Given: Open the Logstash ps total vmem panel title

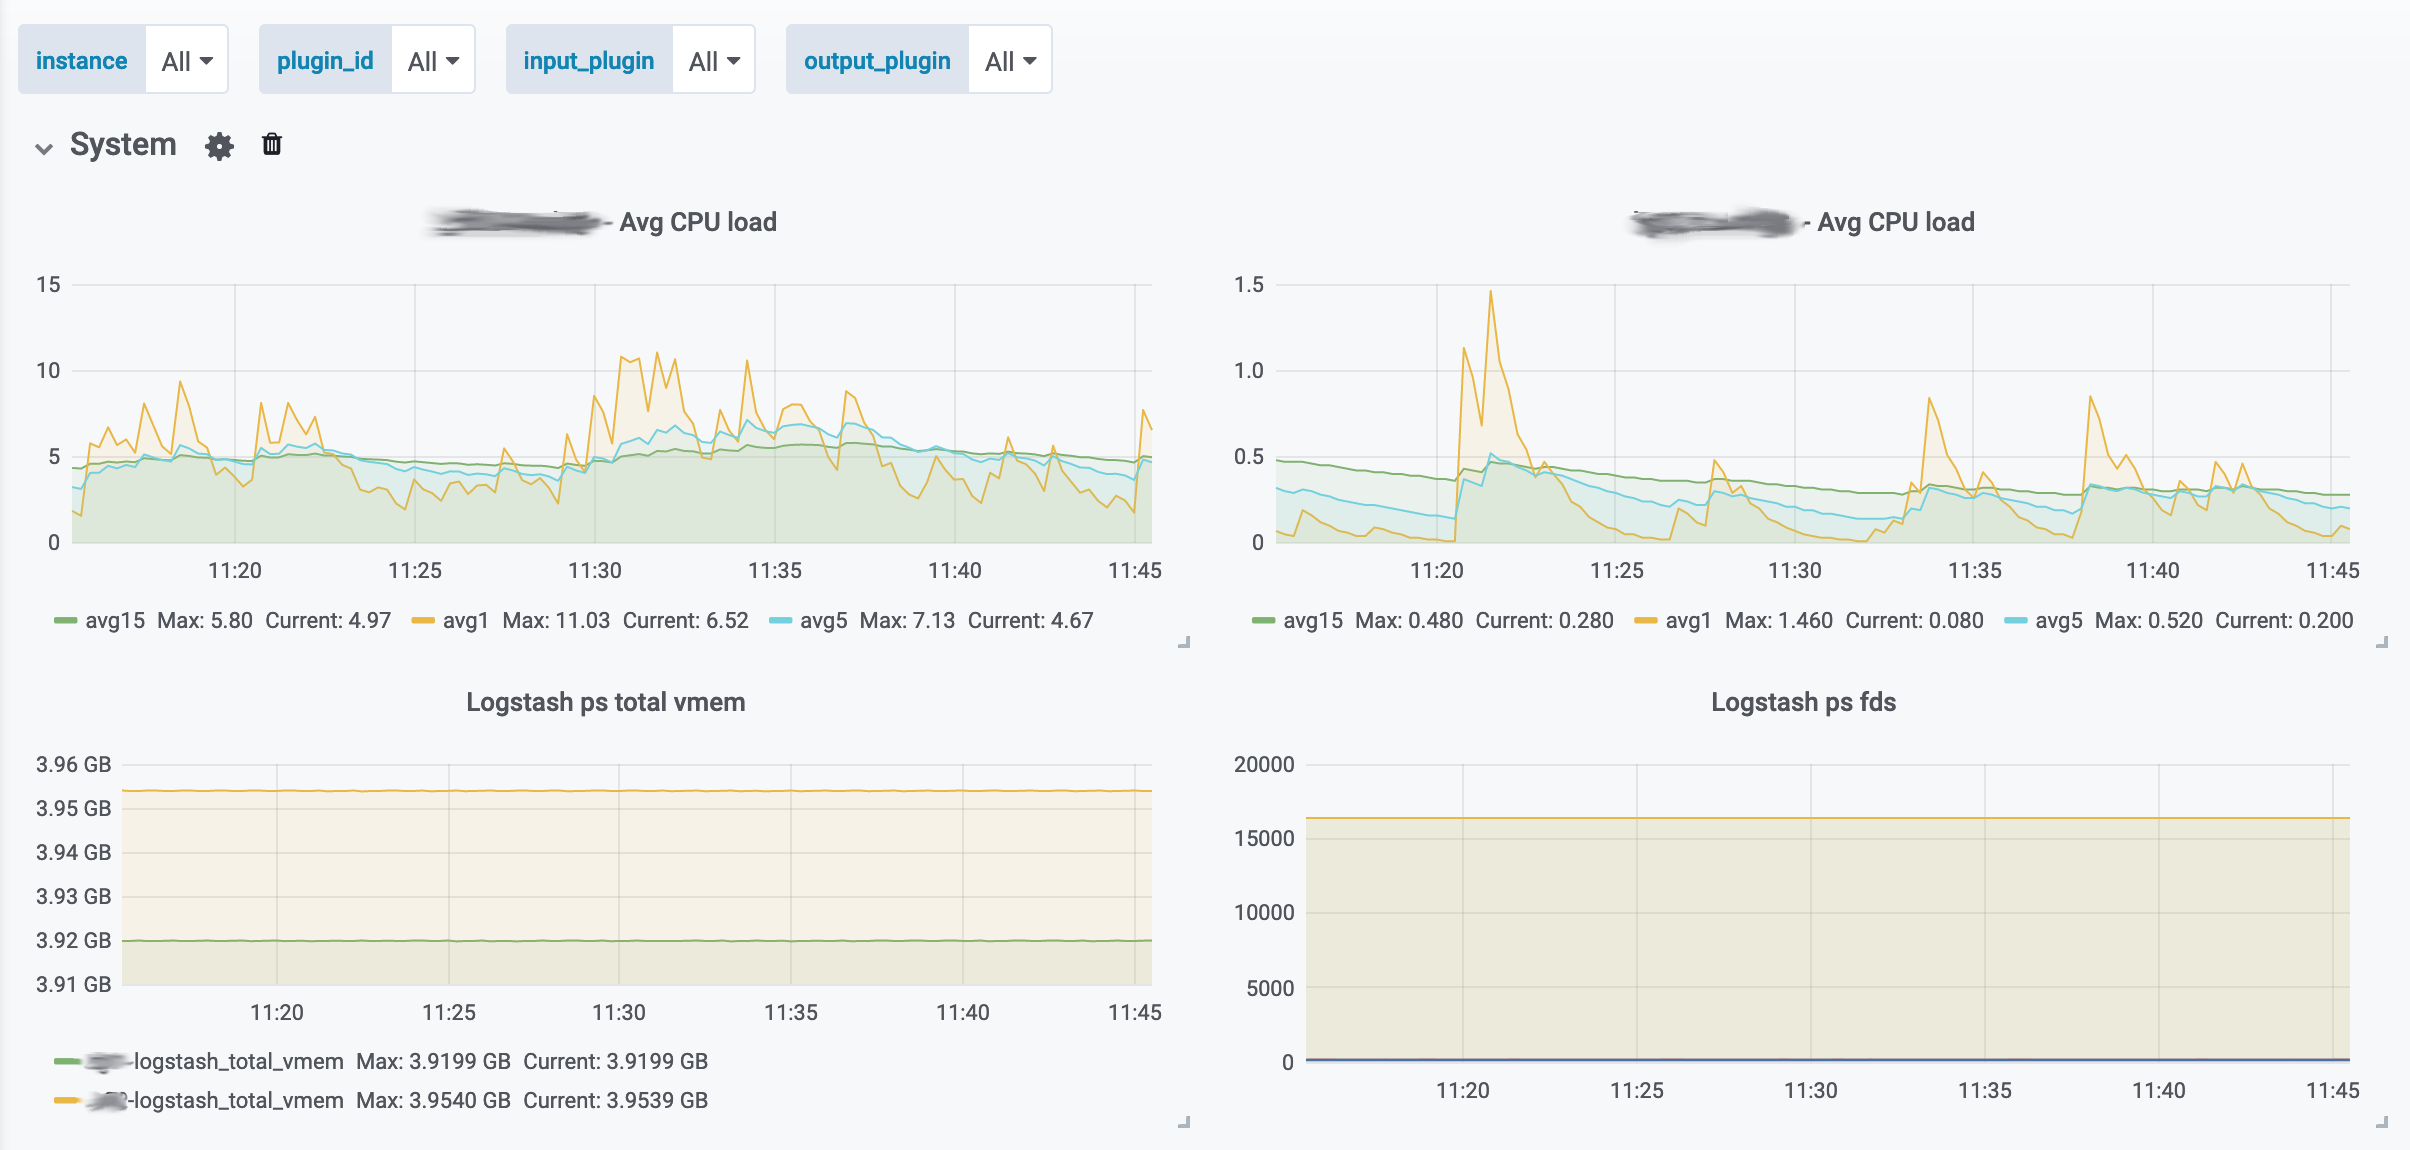Looking at the screenshot, I should pyautogui.click(x=605, y=702).
